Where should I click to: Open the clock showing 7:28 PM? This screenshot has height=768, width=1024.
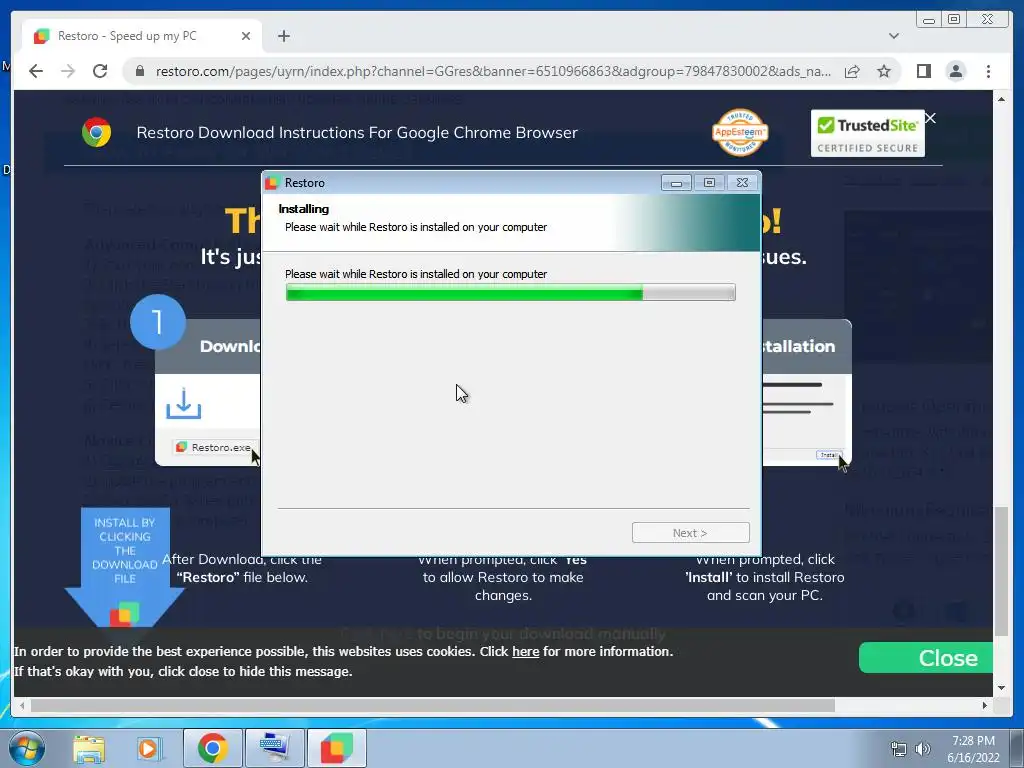click(973, 748)
